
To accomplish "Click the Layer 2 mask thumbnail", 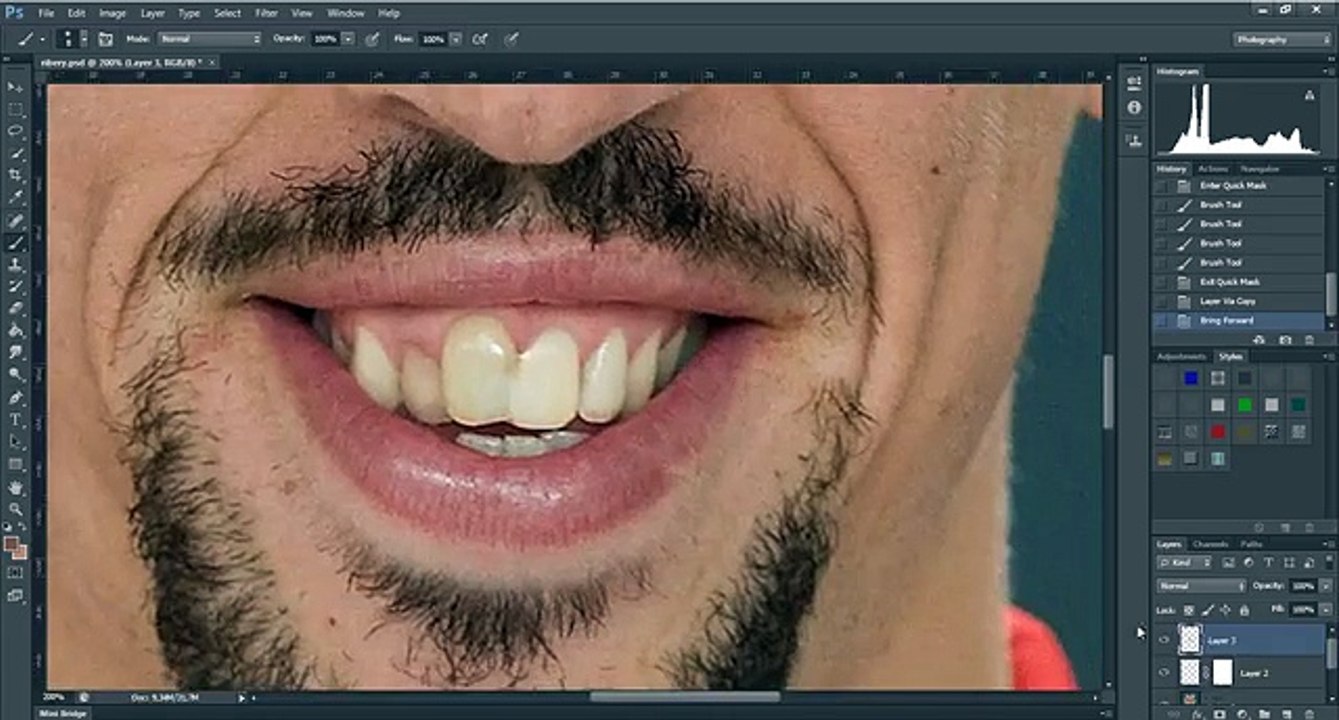I will point(1222,673).
